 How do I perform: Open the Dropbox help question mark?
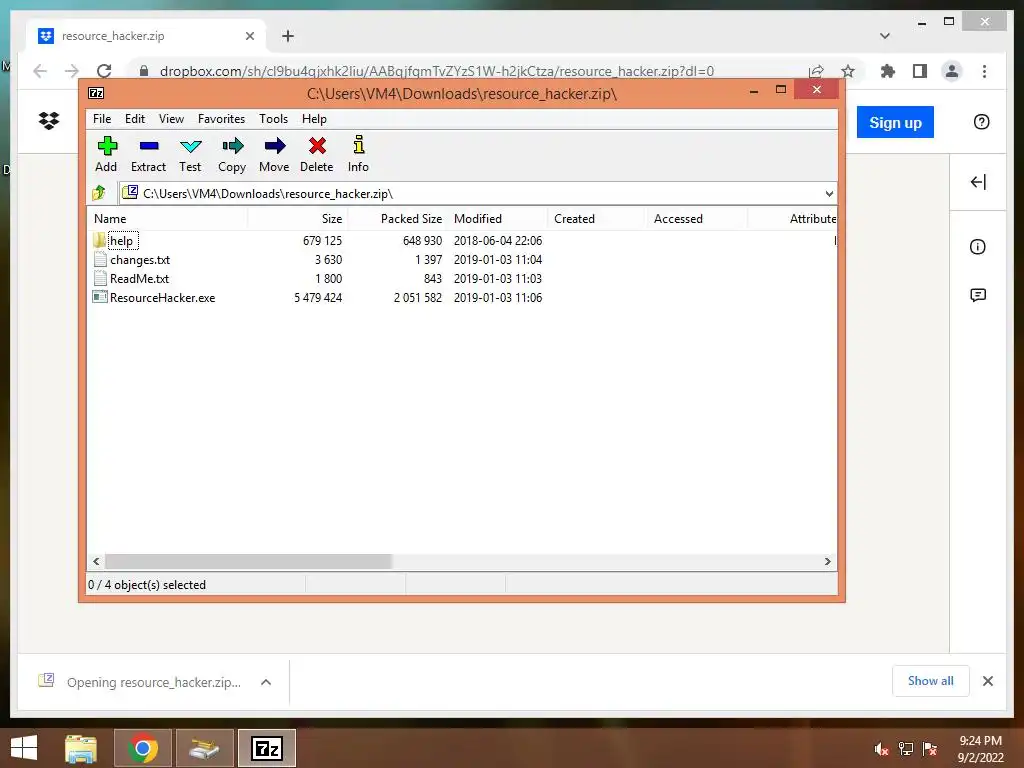(982, 122)
